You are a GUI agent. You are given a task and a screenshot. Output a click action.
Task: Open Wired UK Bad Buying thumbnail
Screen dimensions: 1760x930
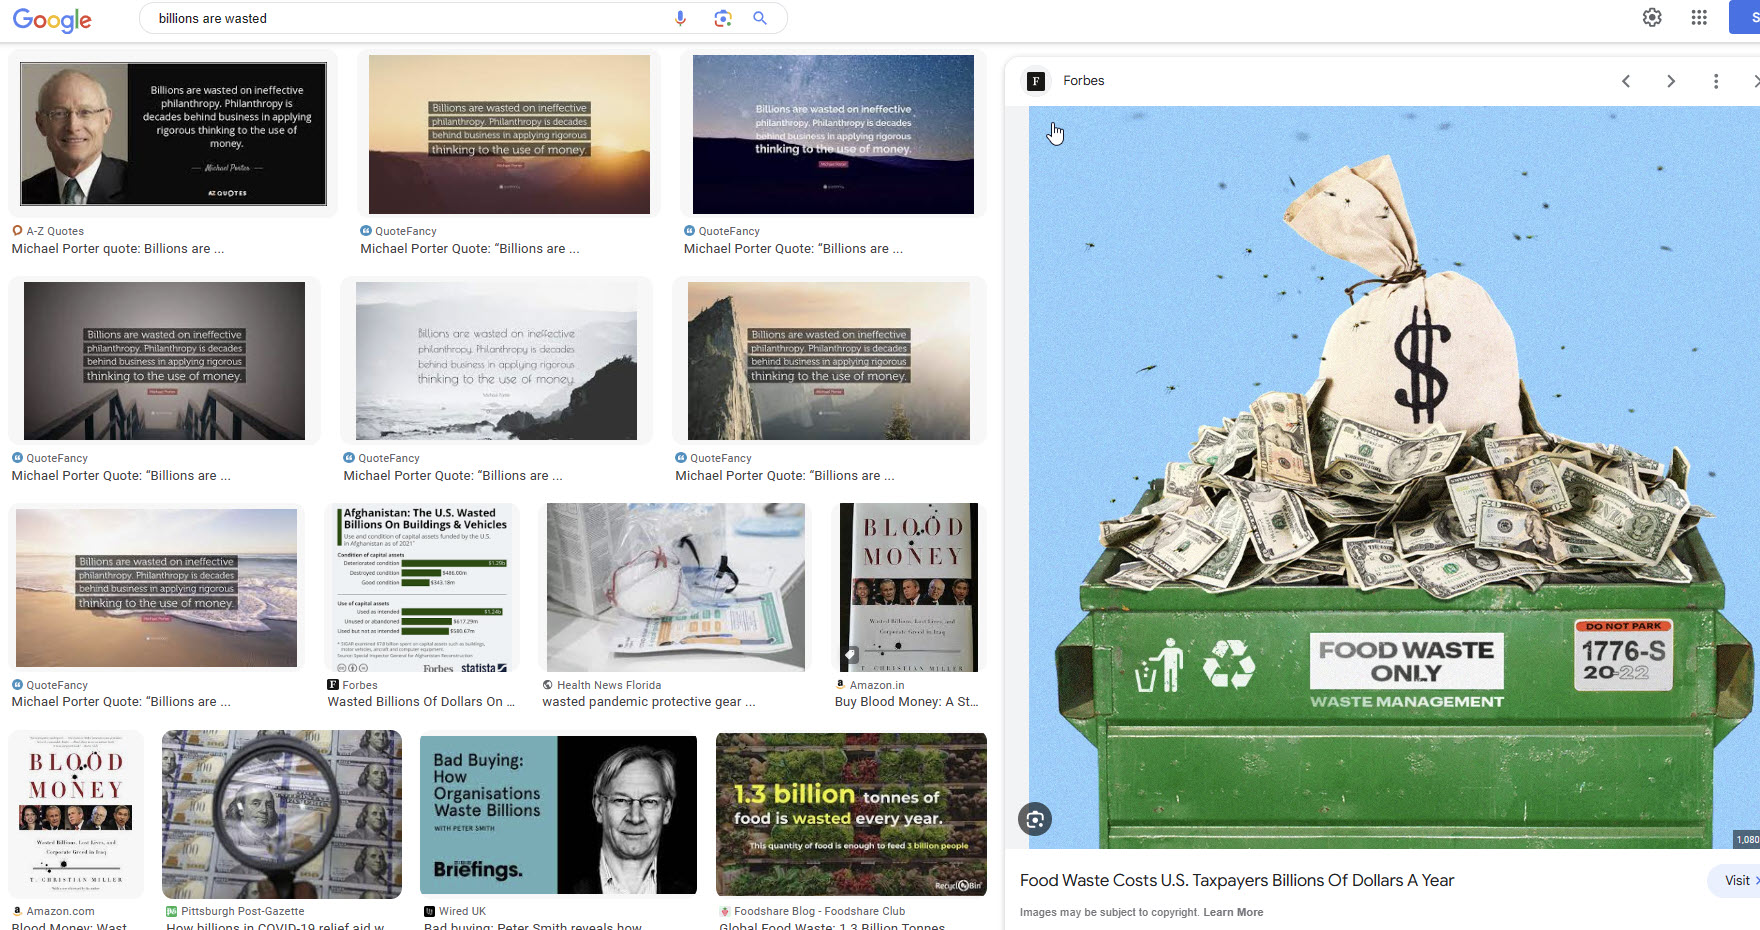tap(558, 814)
